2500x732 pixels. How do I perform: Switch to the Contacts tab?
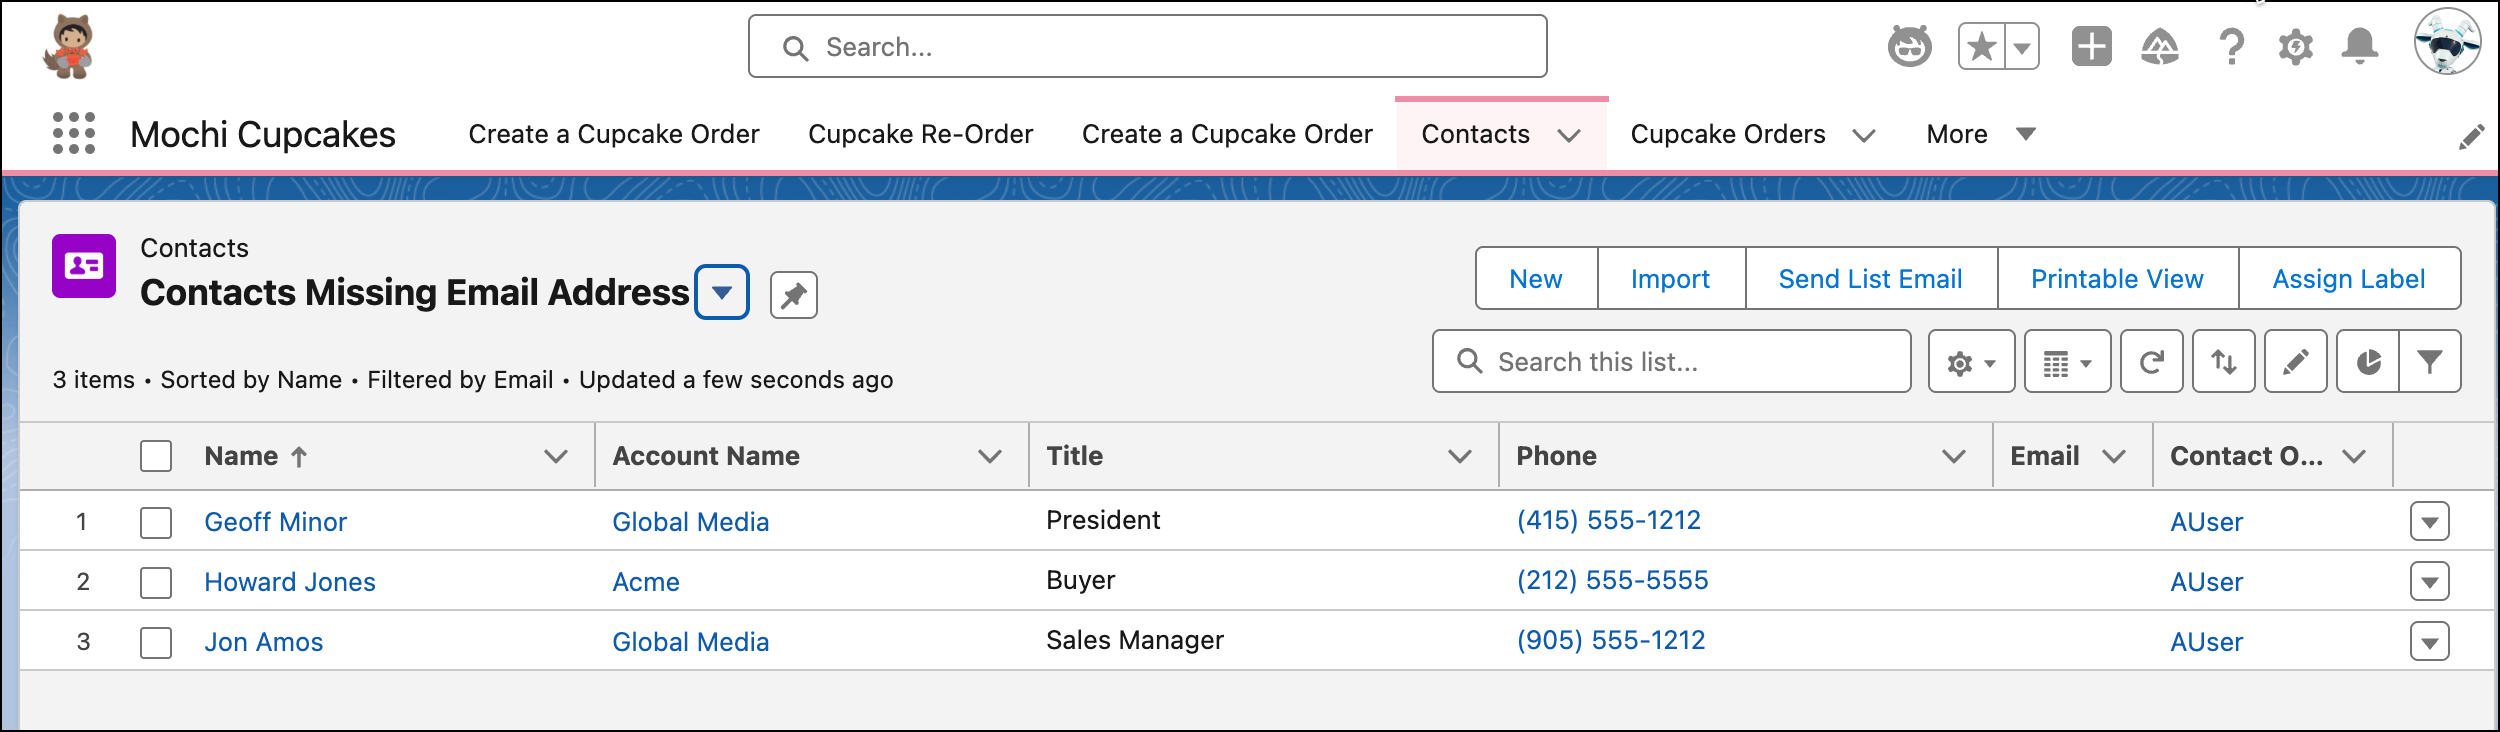1475,134
